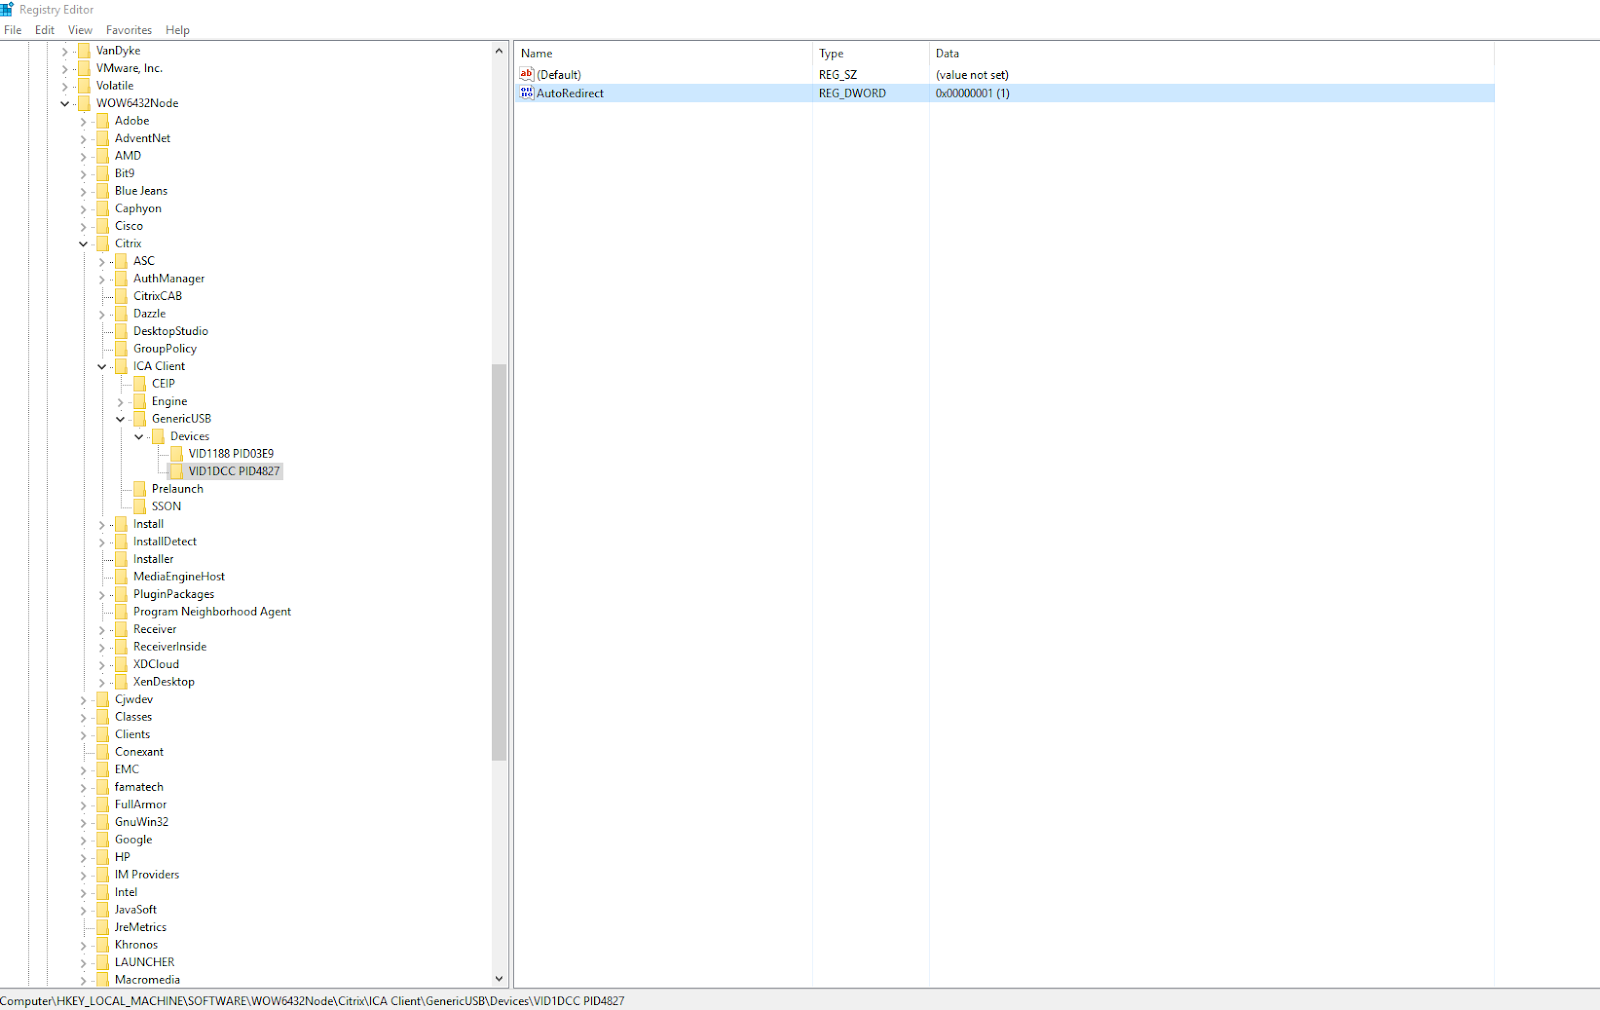1600x1010 pixels.
Task: Click the WOW6432Node folder icon
Action: pyautogui.click(x=84, y=103)
